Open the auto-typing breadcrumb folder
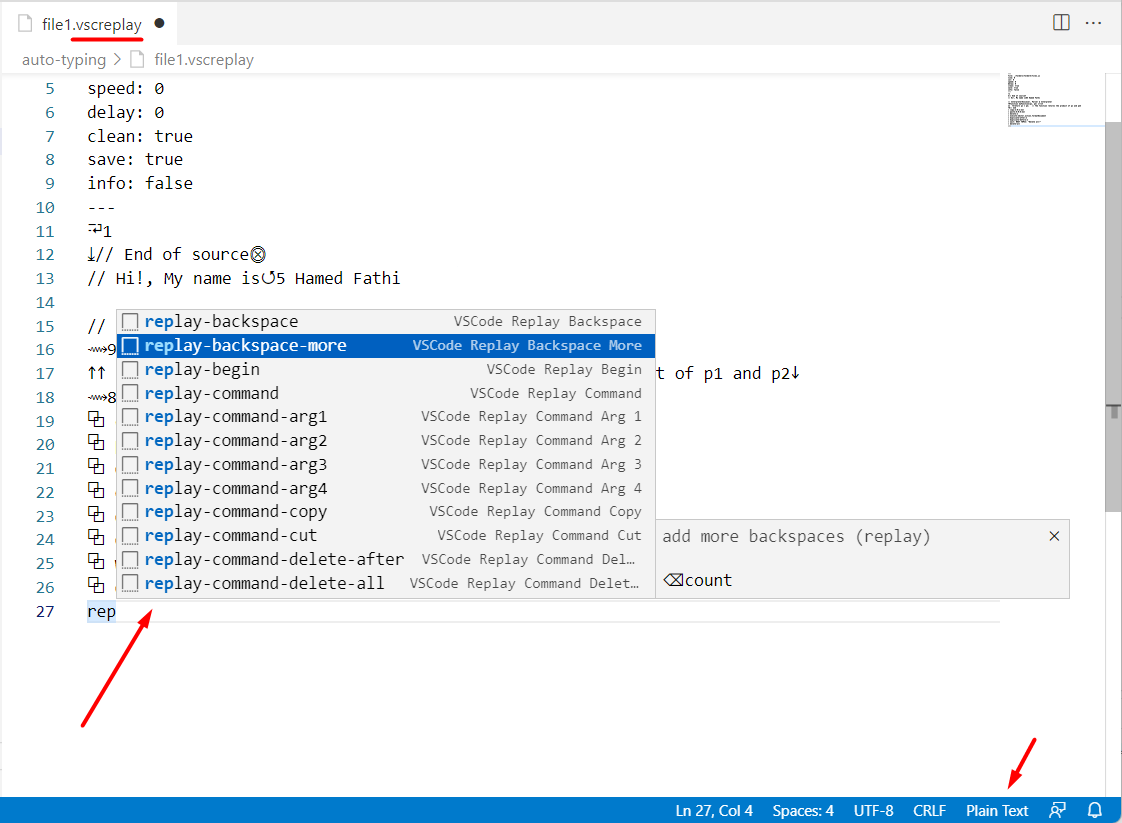Viewport: 1122px width, 823px height. (x=64, y=59)
